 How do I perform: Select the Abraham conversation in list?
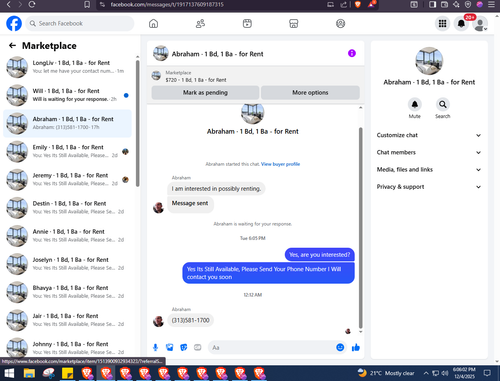(x=67, y=123)
